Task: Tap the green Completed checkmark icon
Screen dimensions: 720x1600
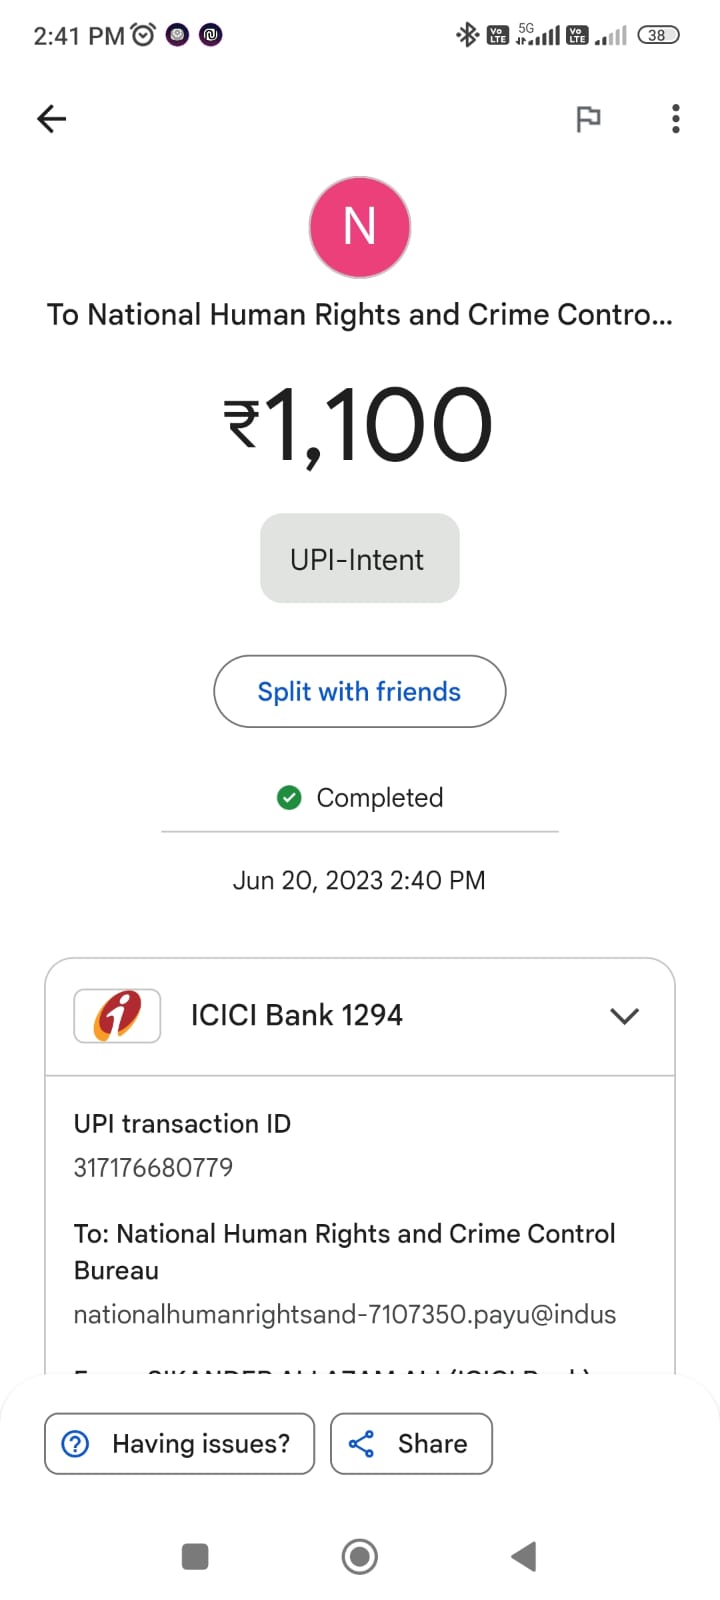Action: tap(289, 797)
